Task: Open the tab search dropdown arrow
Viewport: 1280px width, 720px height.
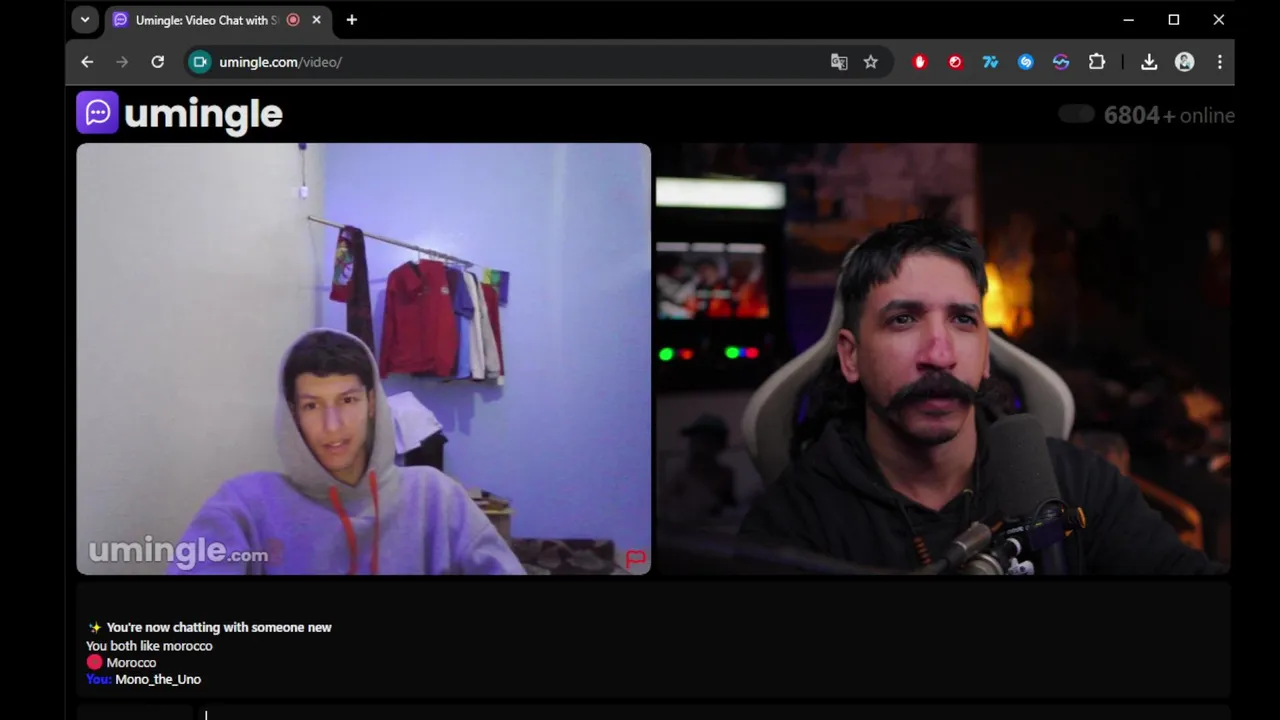Action: [85, 20]
